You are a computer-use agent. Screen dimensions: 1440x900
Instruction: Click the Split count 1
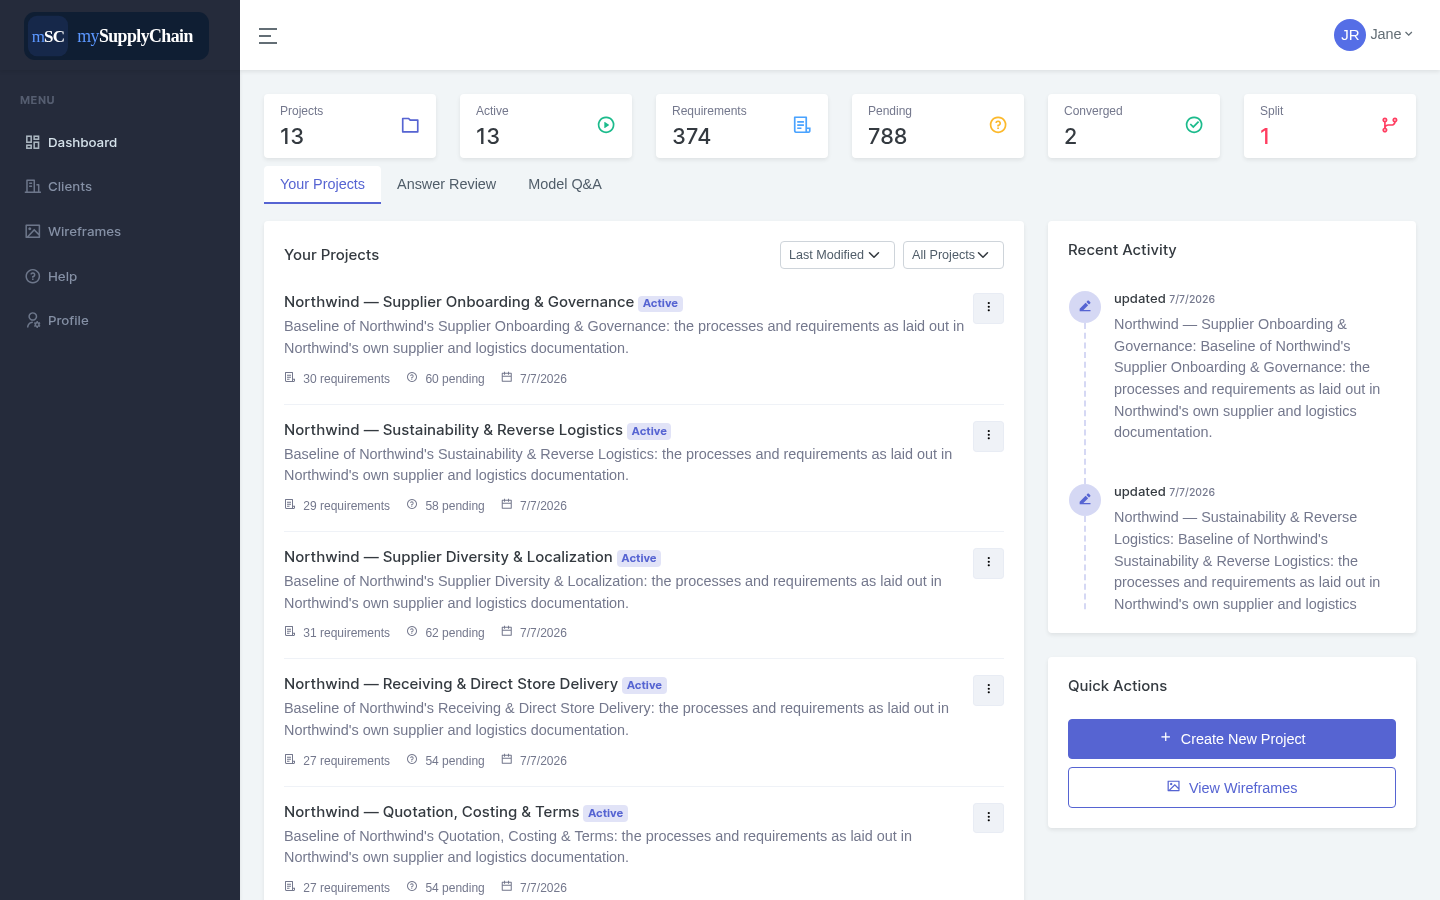pyautogui.click(x=1265, y=136)
